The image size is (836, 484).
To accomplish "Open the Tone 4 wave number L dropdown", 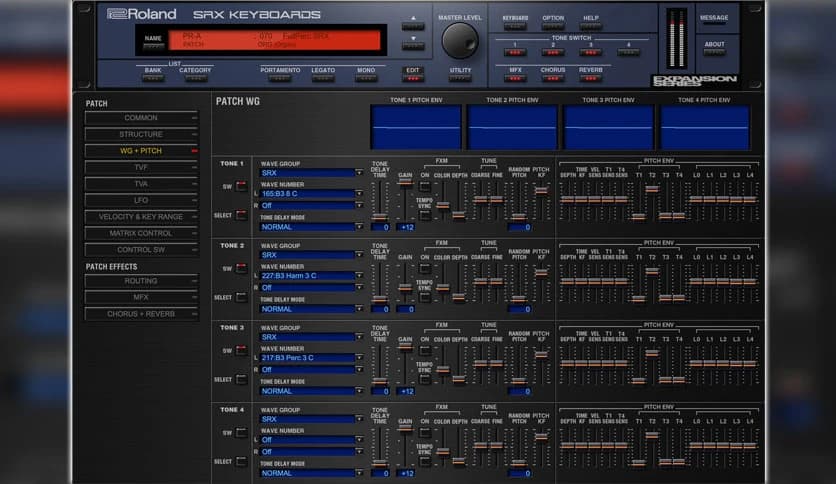I will 311,440.
